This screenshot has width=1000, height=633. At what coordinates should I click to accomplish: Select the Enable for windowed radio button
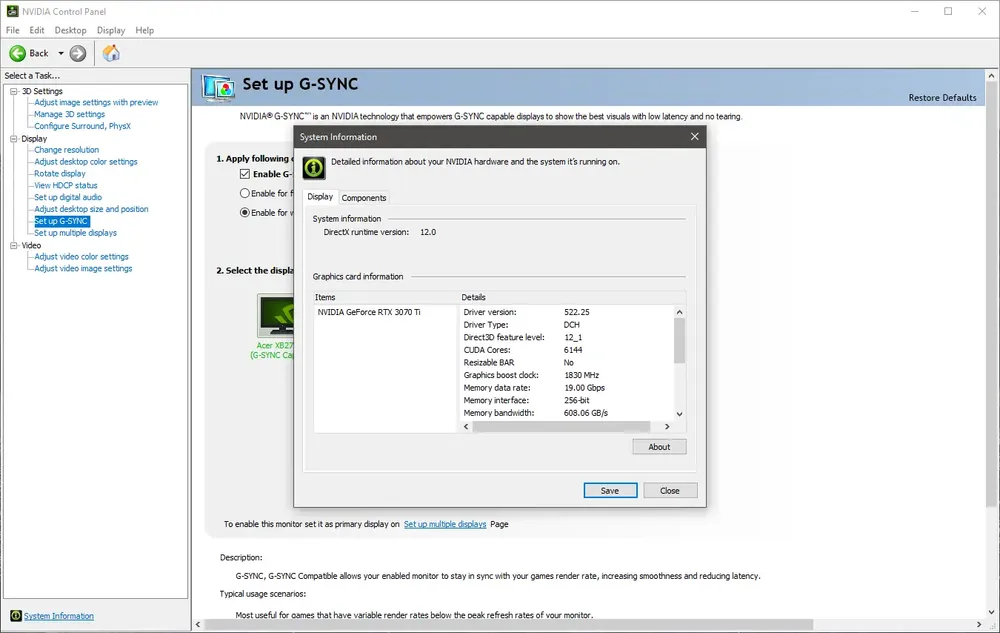click(245, 212)
